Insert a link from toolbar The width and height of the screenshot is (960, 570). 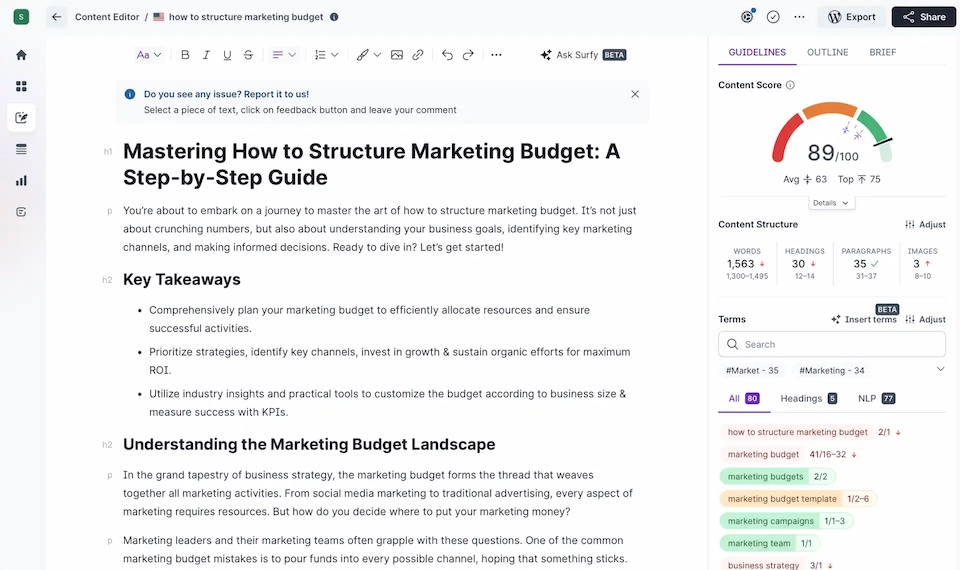click(418, 55)
